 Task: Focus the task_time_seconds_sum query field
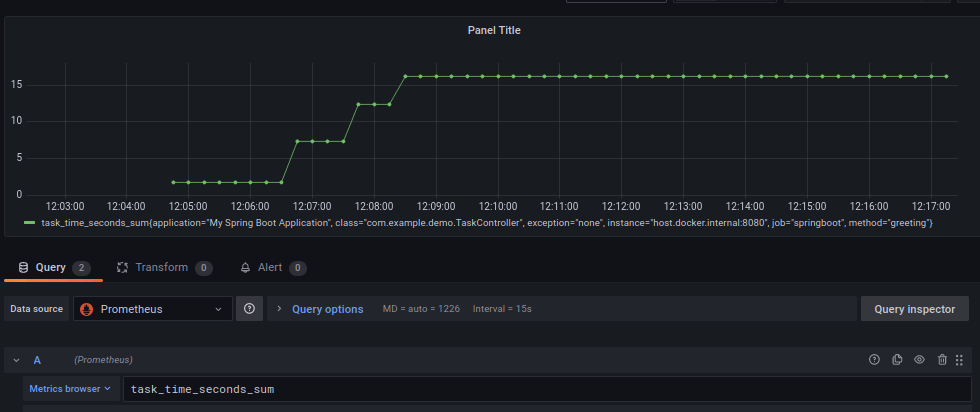click(x=547, y=389)
